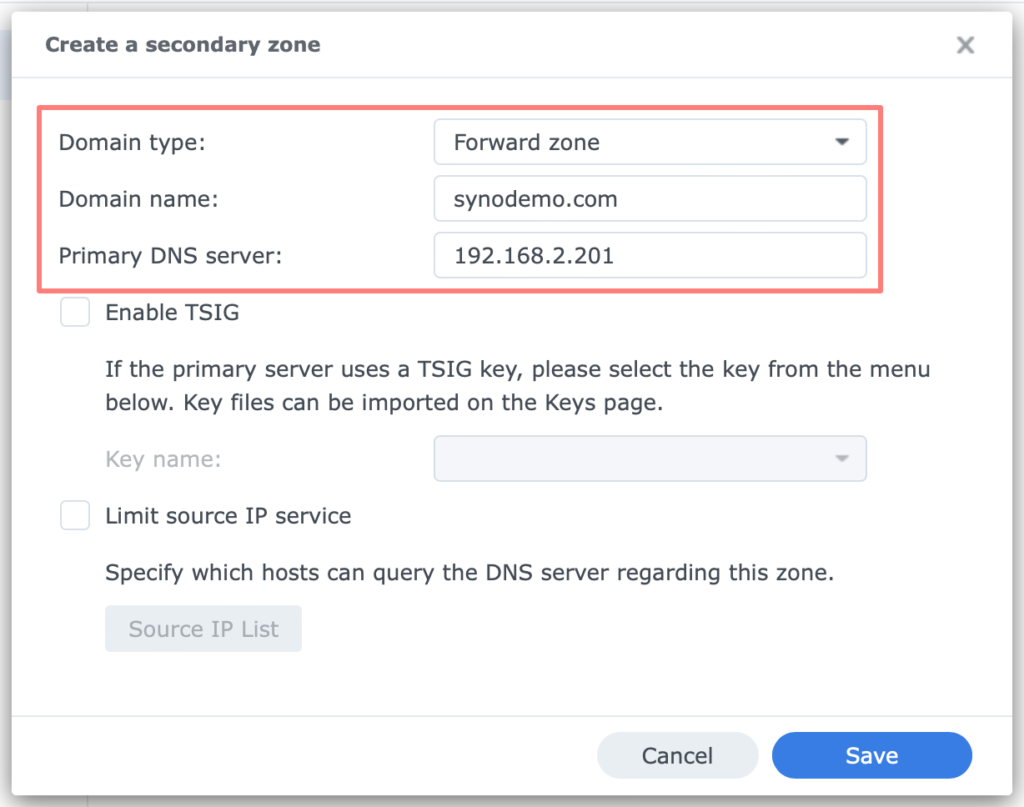This screenshot has width=1024, height=807.
Task: Click the dialog title 'Create a secondary zone'
Action: click(x=183, y=45)
